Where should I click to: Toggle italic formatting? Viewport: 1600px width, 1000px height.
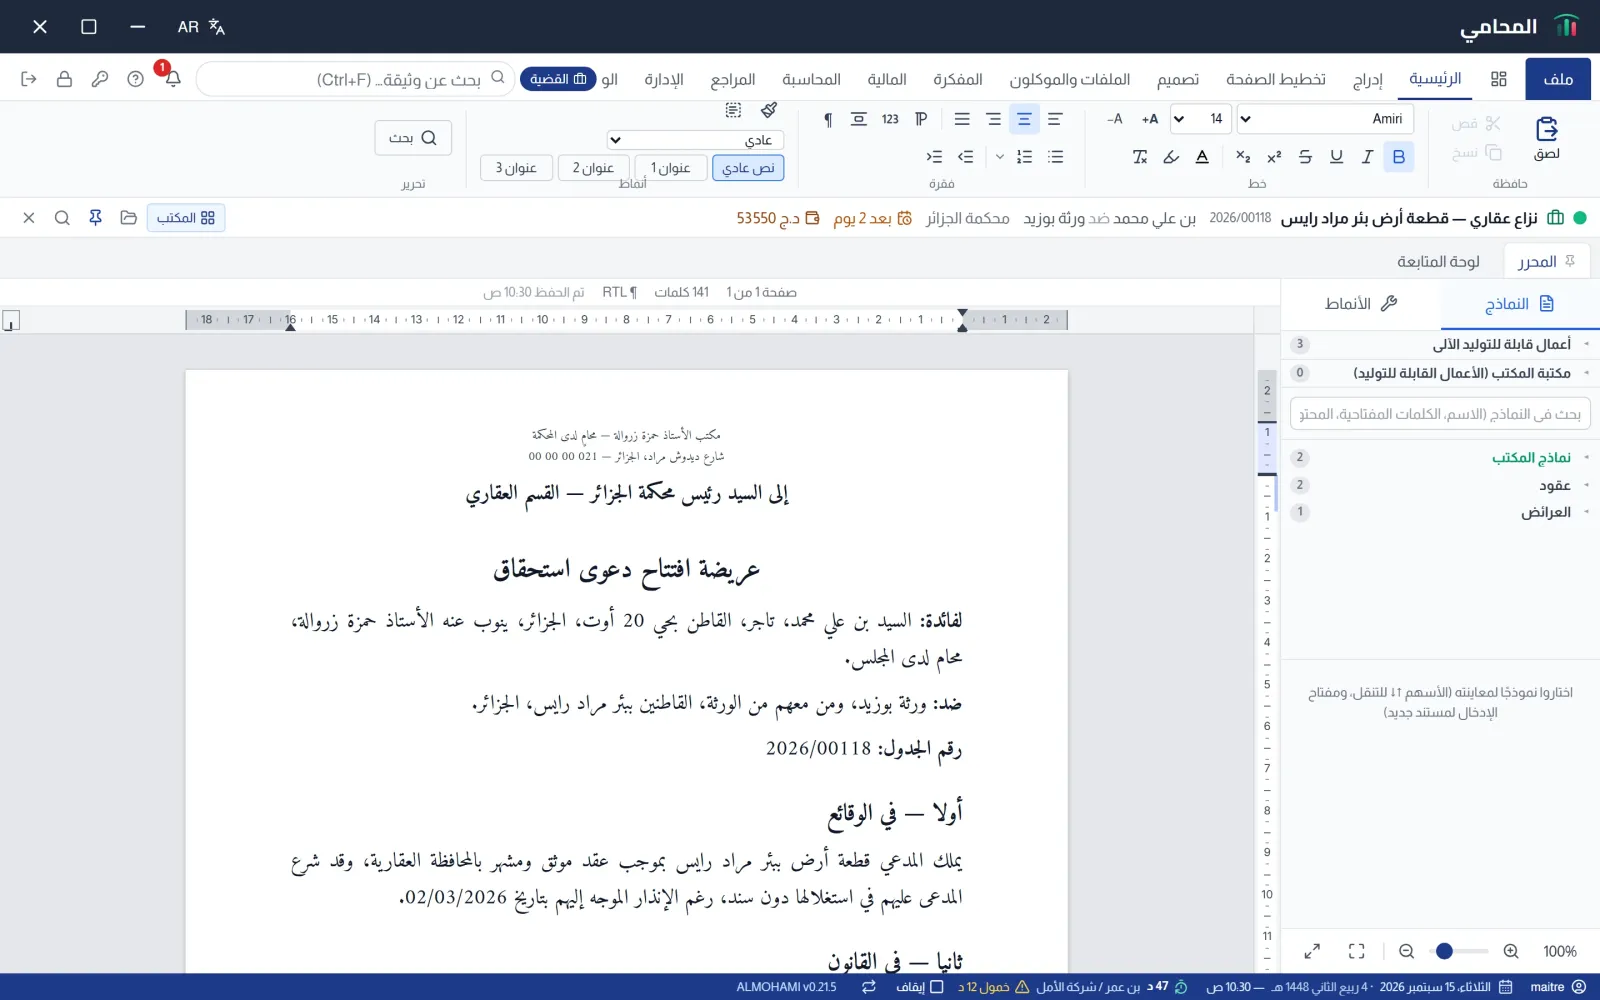click(1367, 157)
